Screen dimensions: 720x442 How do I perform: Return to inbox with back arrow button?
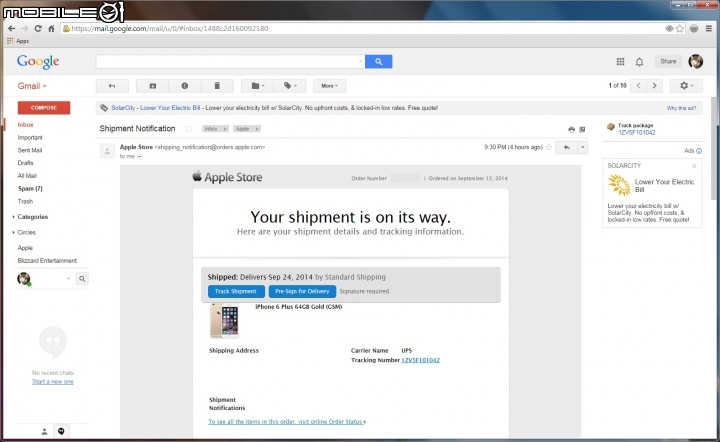pos(112,86)
